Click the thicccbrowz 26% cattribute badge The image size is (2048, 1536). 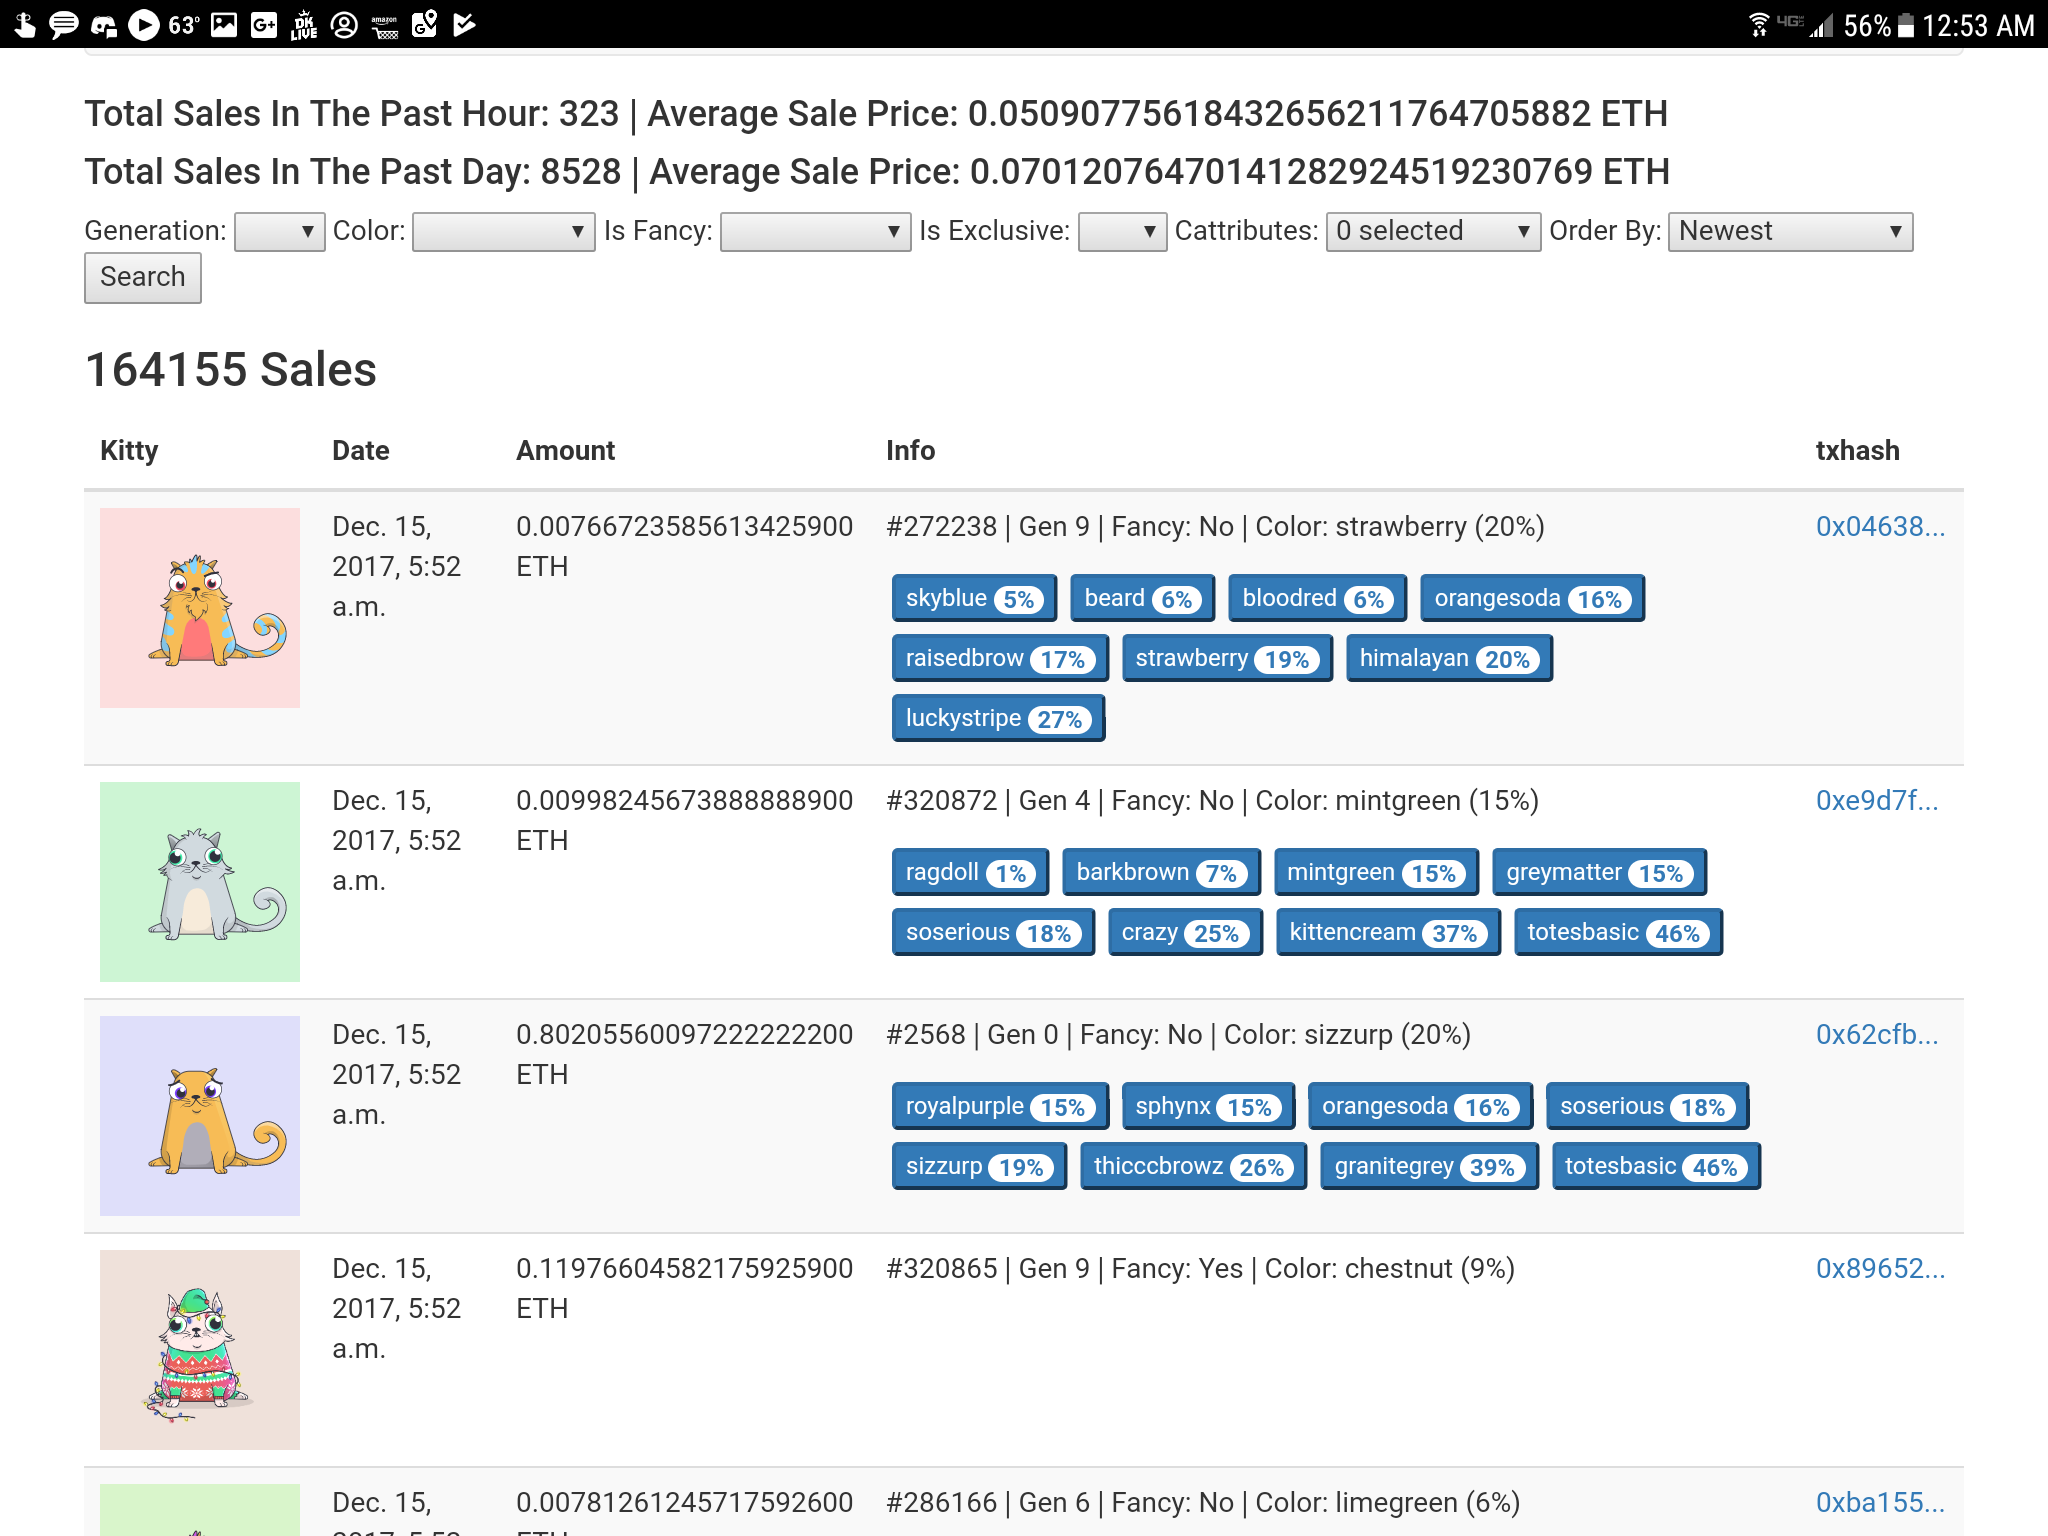(1193, 1166)
